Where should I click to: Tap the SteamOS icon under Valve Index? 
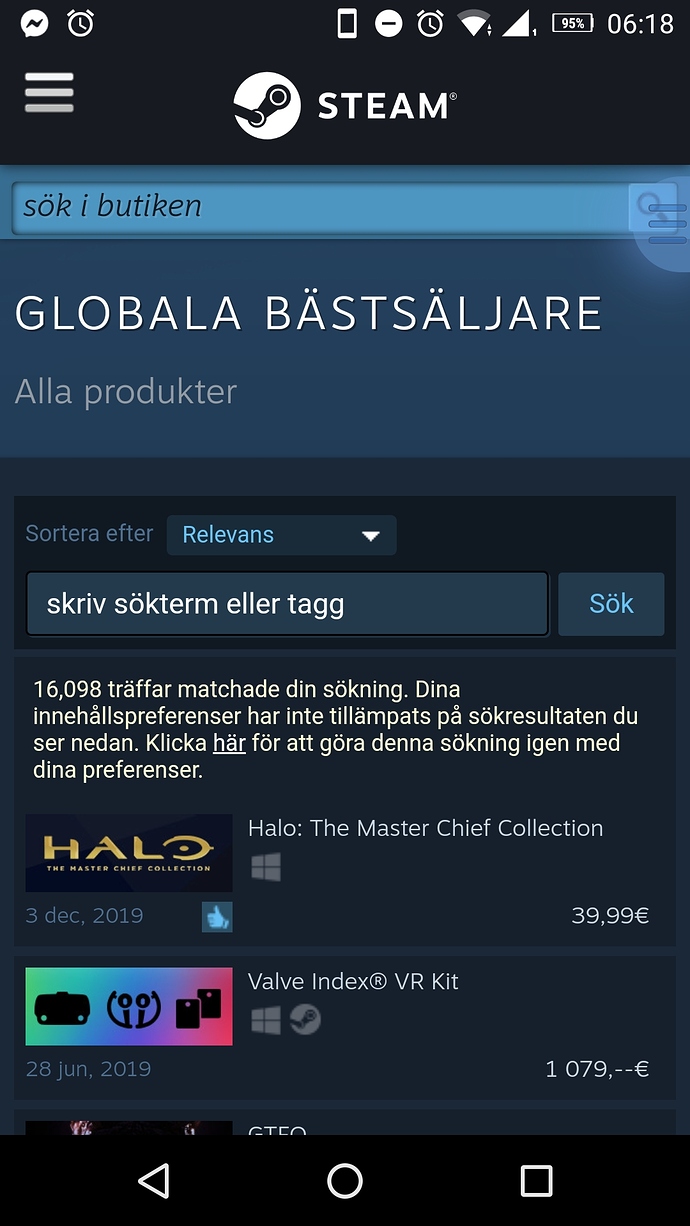305,1020
